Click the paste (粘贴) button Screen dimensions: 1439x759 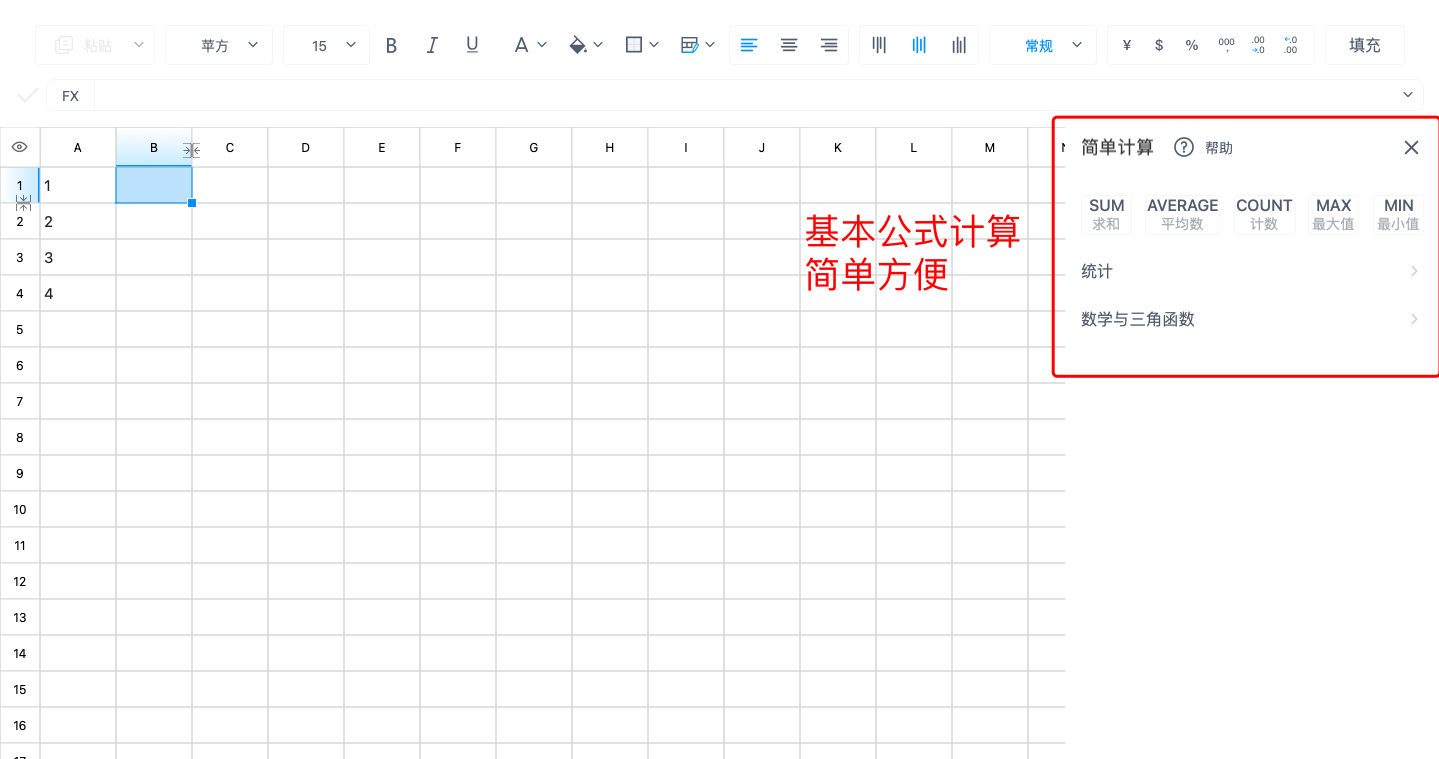click(x=82, y=45)
